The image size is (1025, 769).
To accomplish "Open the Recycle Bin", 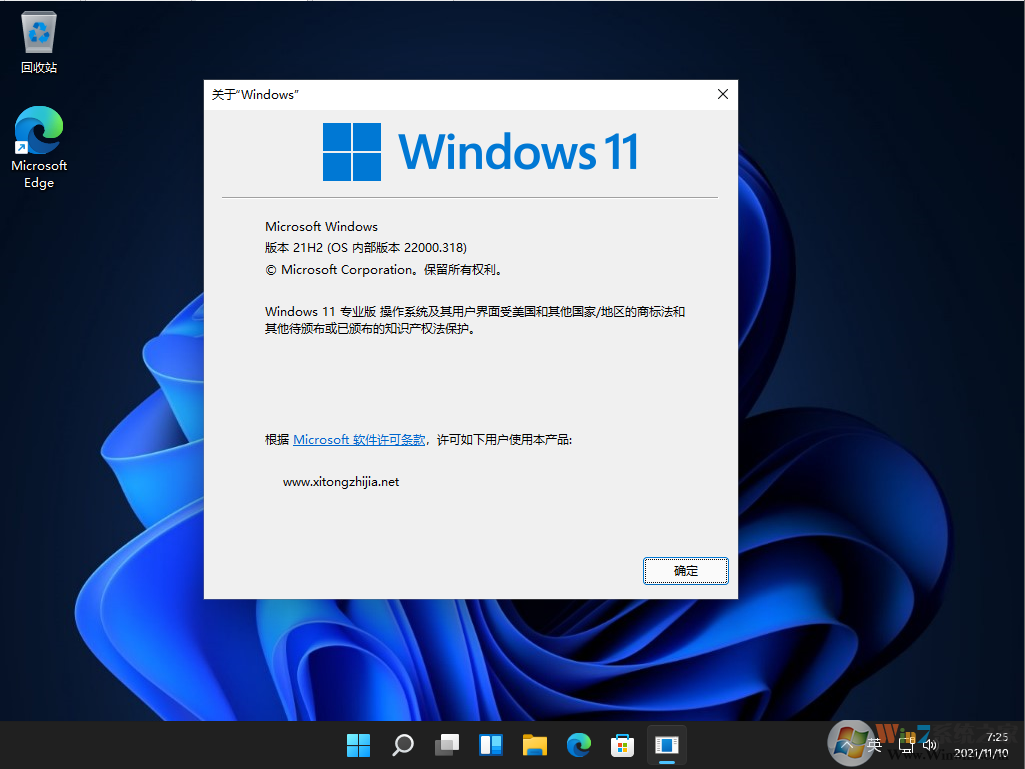I will pyautogui.click(x=38, y=35).
